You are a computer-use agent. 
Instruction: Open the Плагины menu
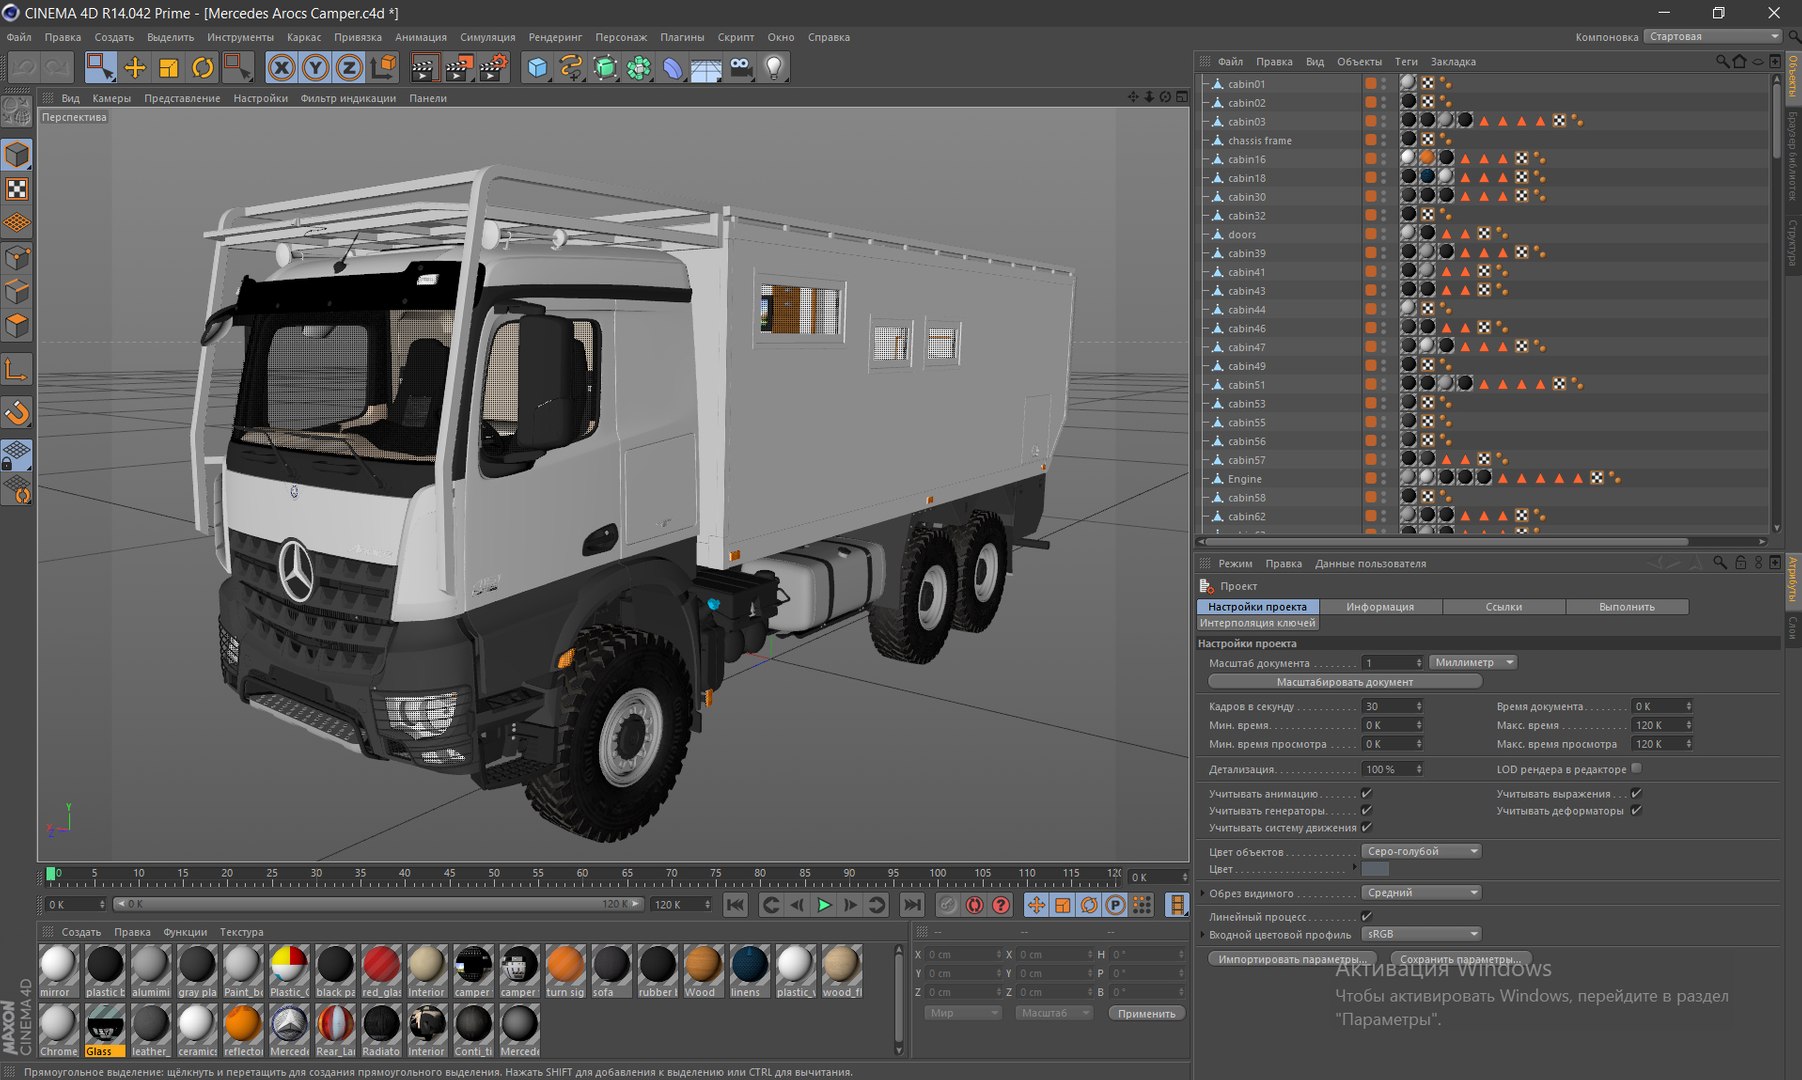pos(682,37)
